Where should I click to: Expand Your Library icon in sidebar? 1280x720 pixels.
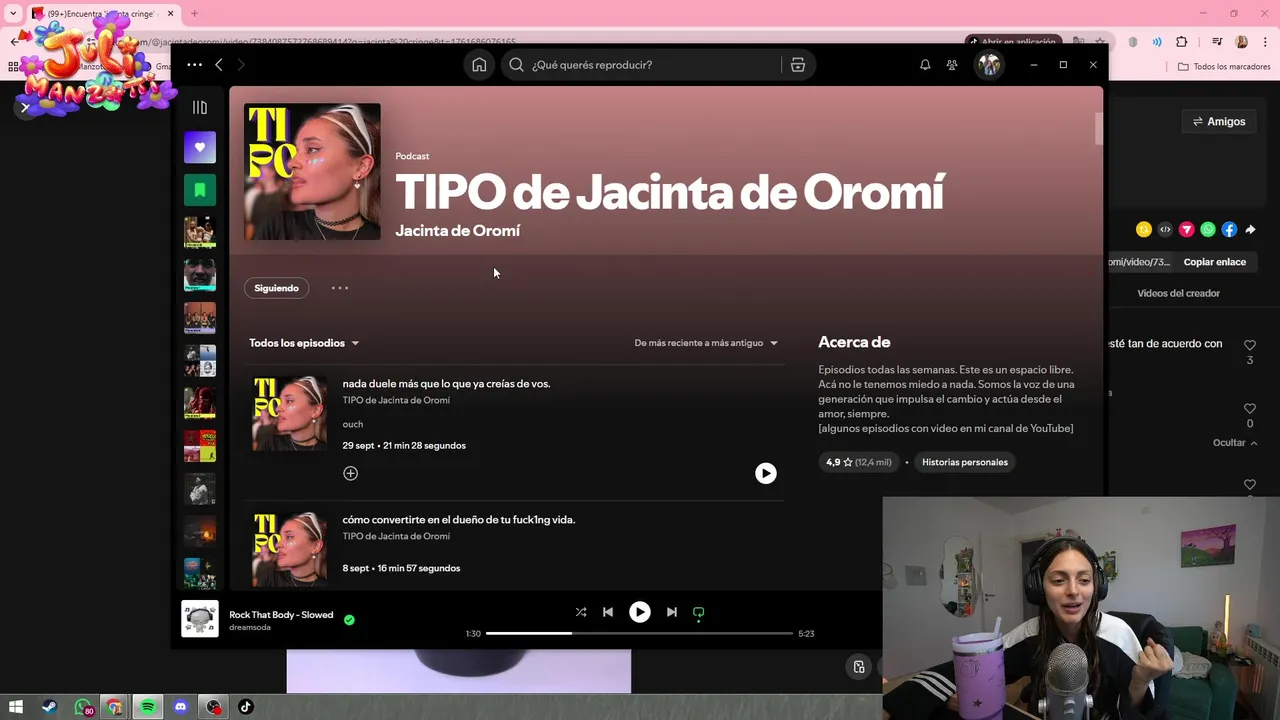pyautogui.click(x=200, y=107)
